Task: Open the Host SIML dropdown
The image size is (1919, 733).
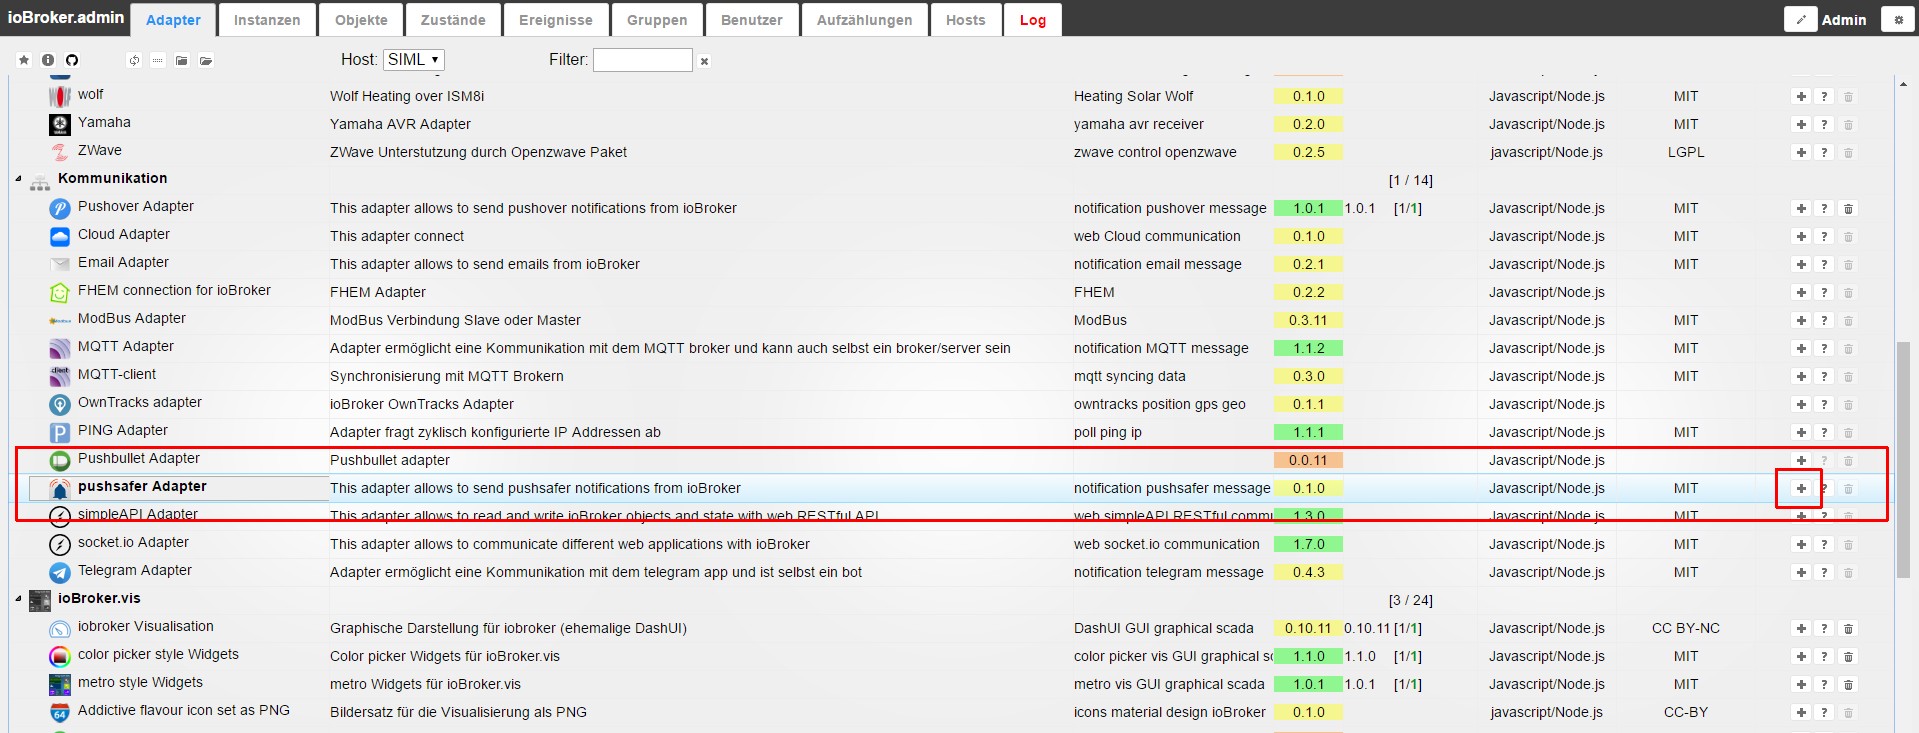Action: tap(414, 60)
